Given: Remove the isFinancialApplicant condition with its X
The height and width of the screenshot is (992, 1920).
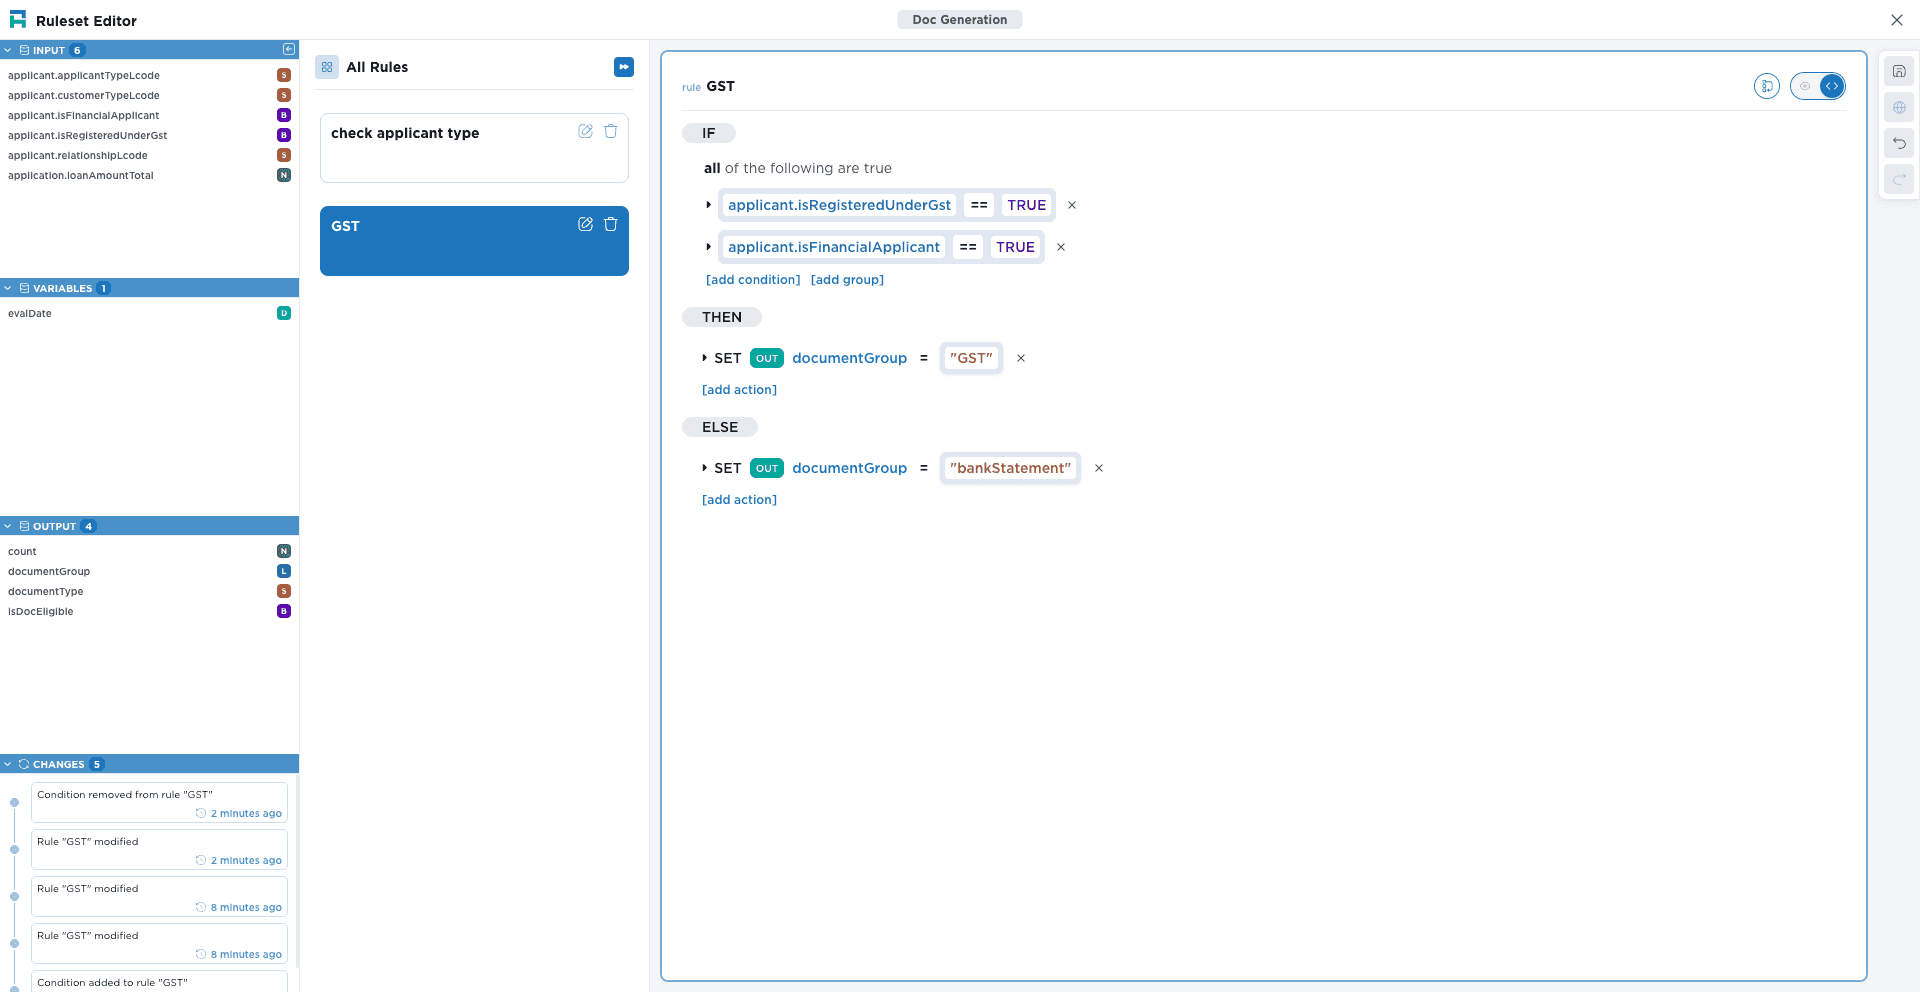Looking at the screenshot, I should tap(1061, 247).
